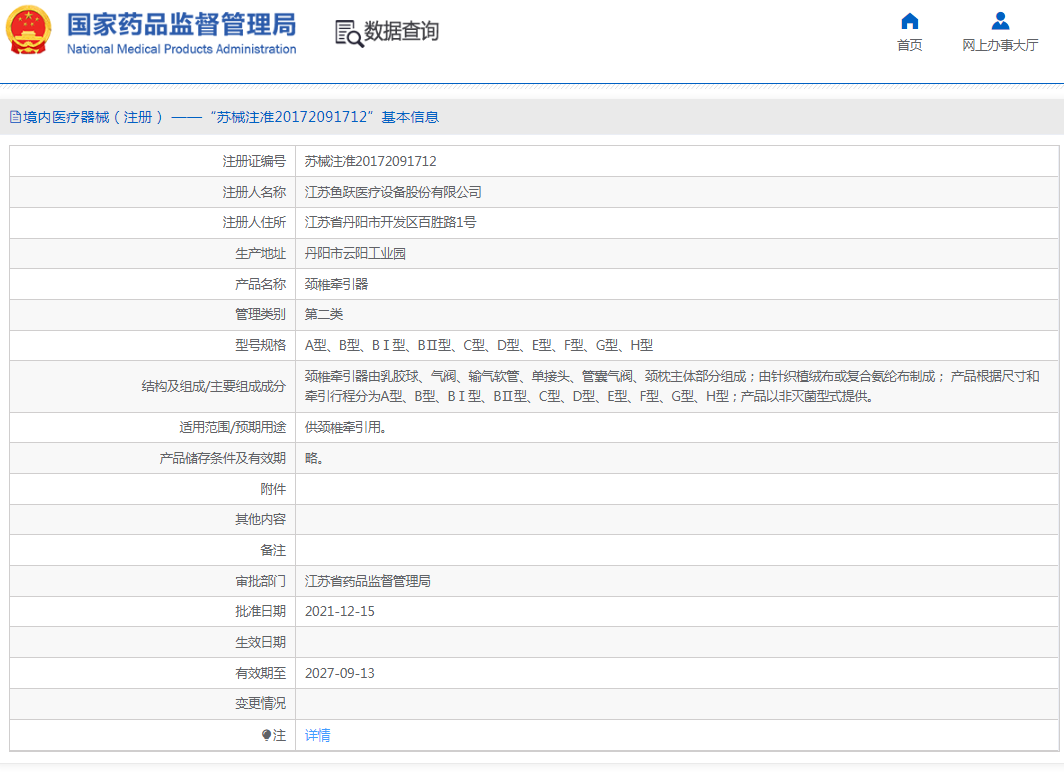Viewport: 1064px width, 774px height.
Task: Click the 有效期至 label cell
Action: tap(152, 673)
